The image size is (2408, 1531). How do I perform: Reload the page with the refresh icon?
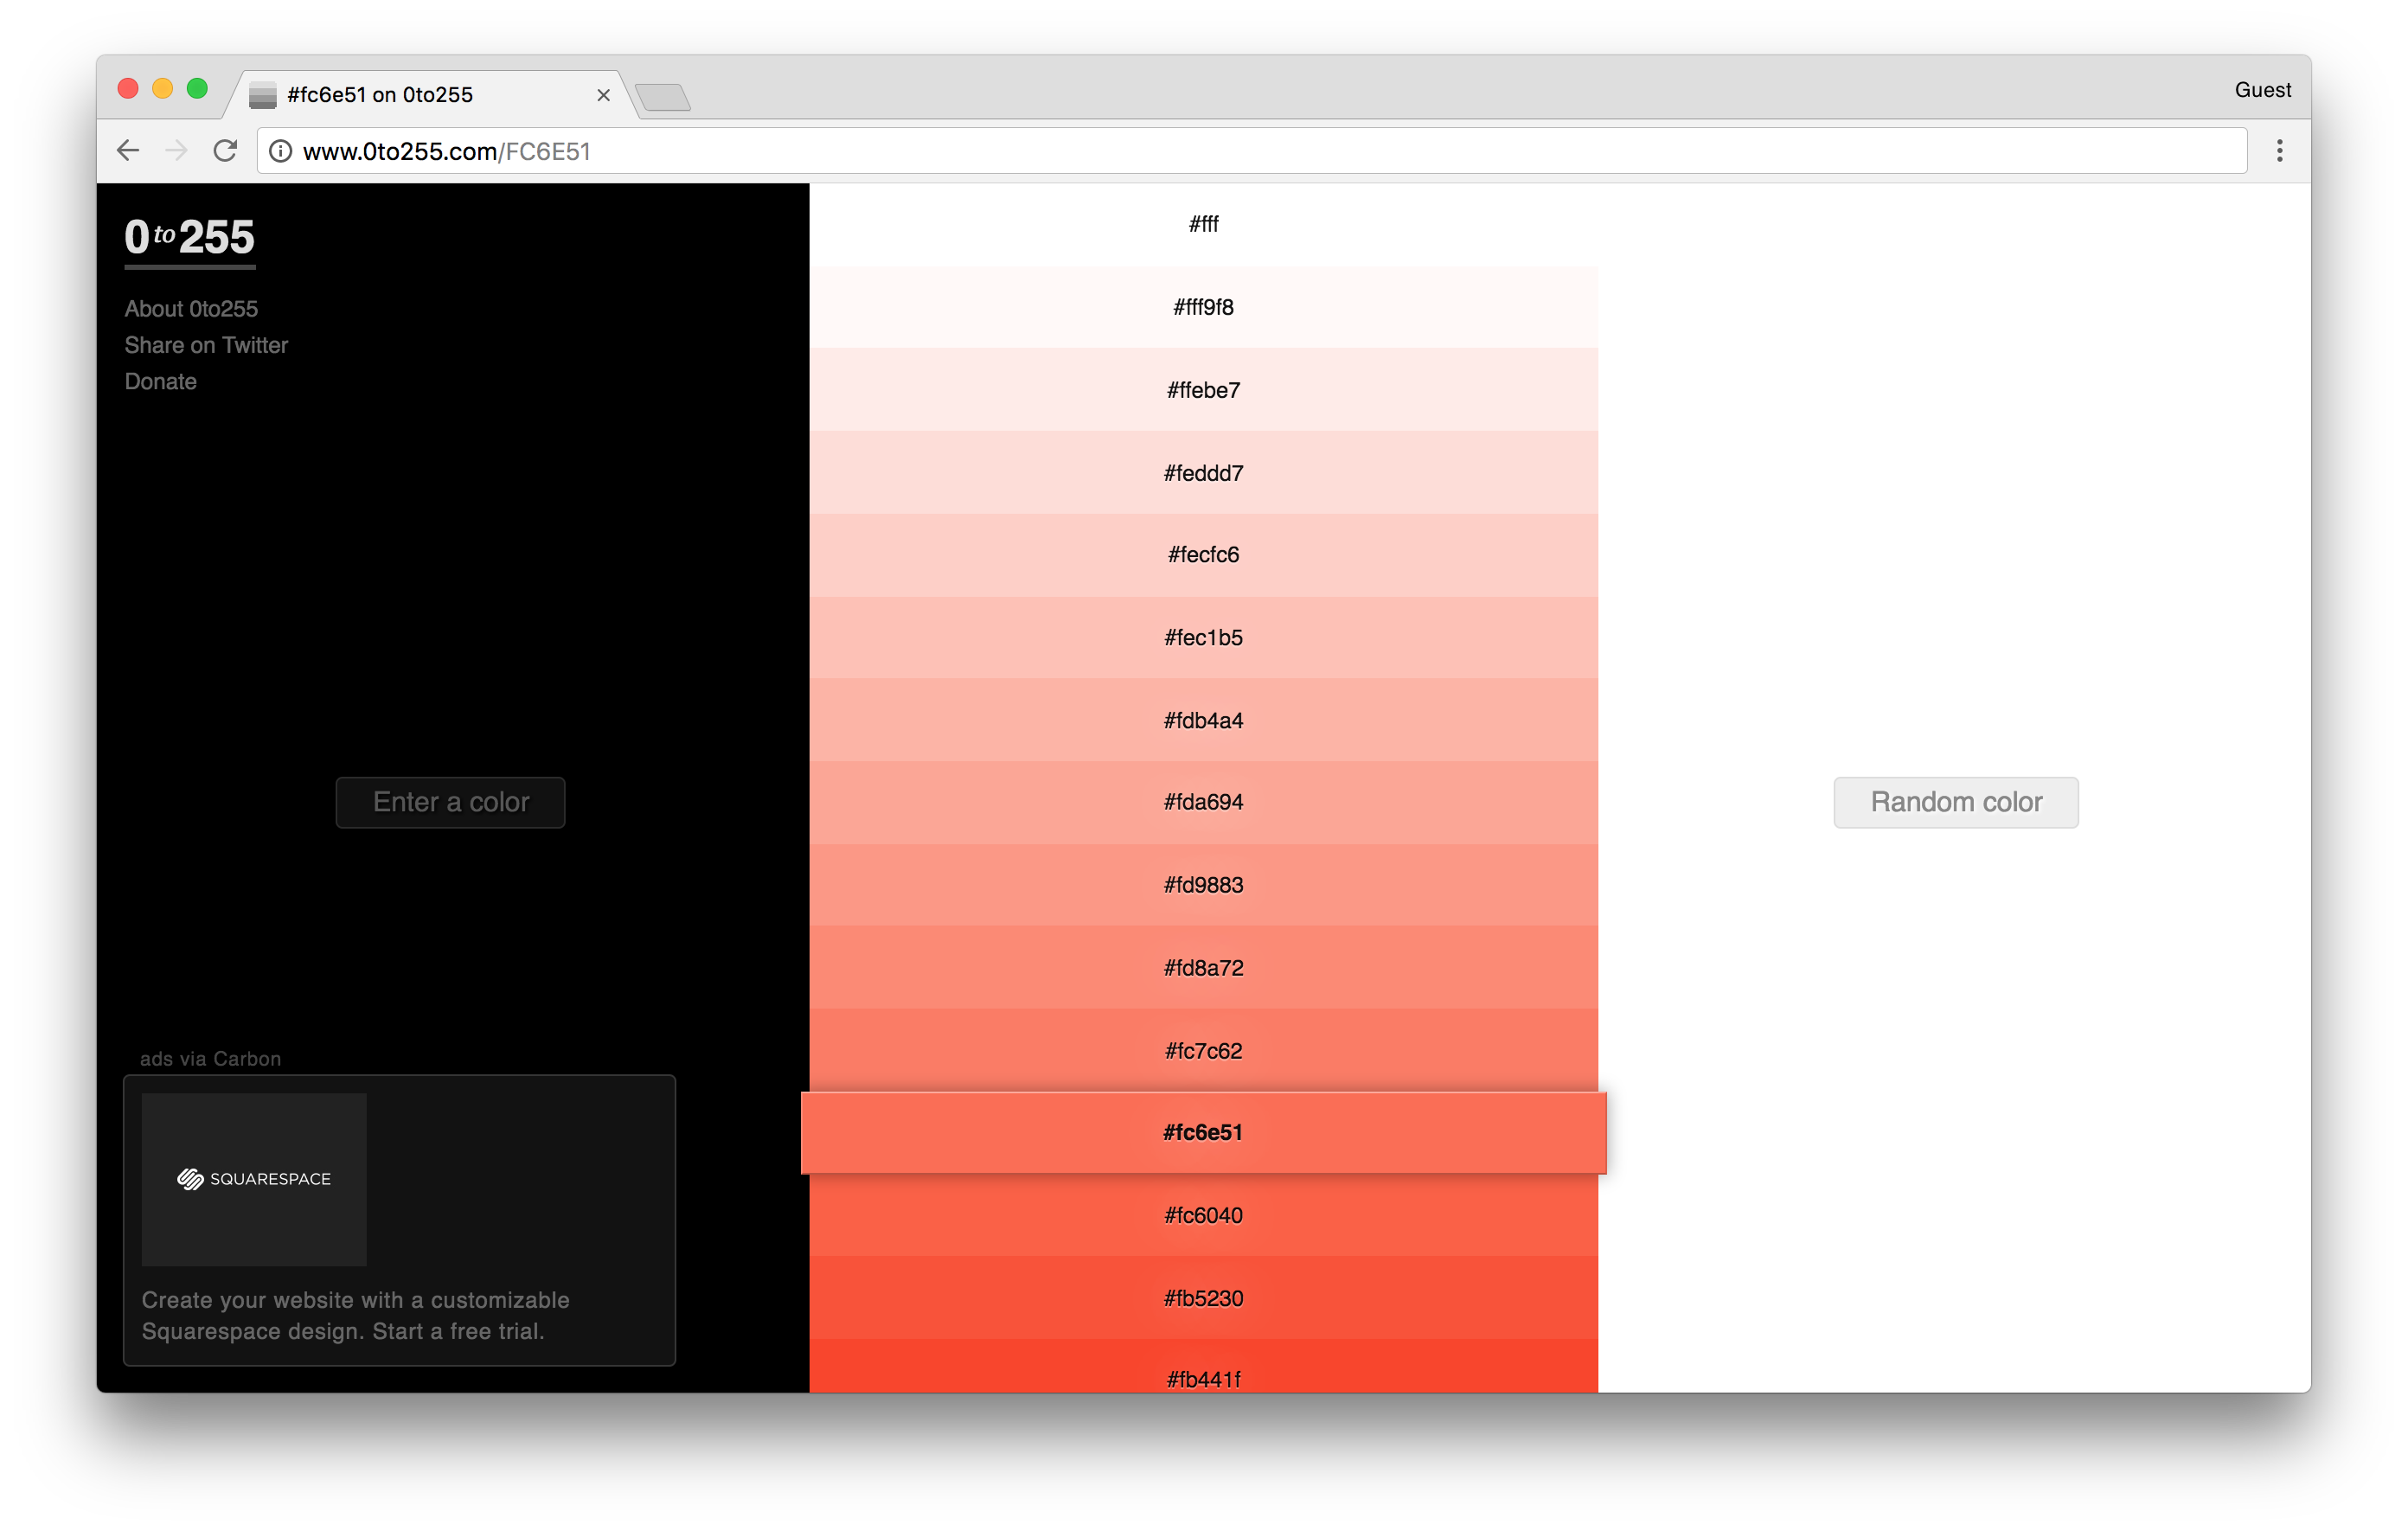click(x=226, y=151)
